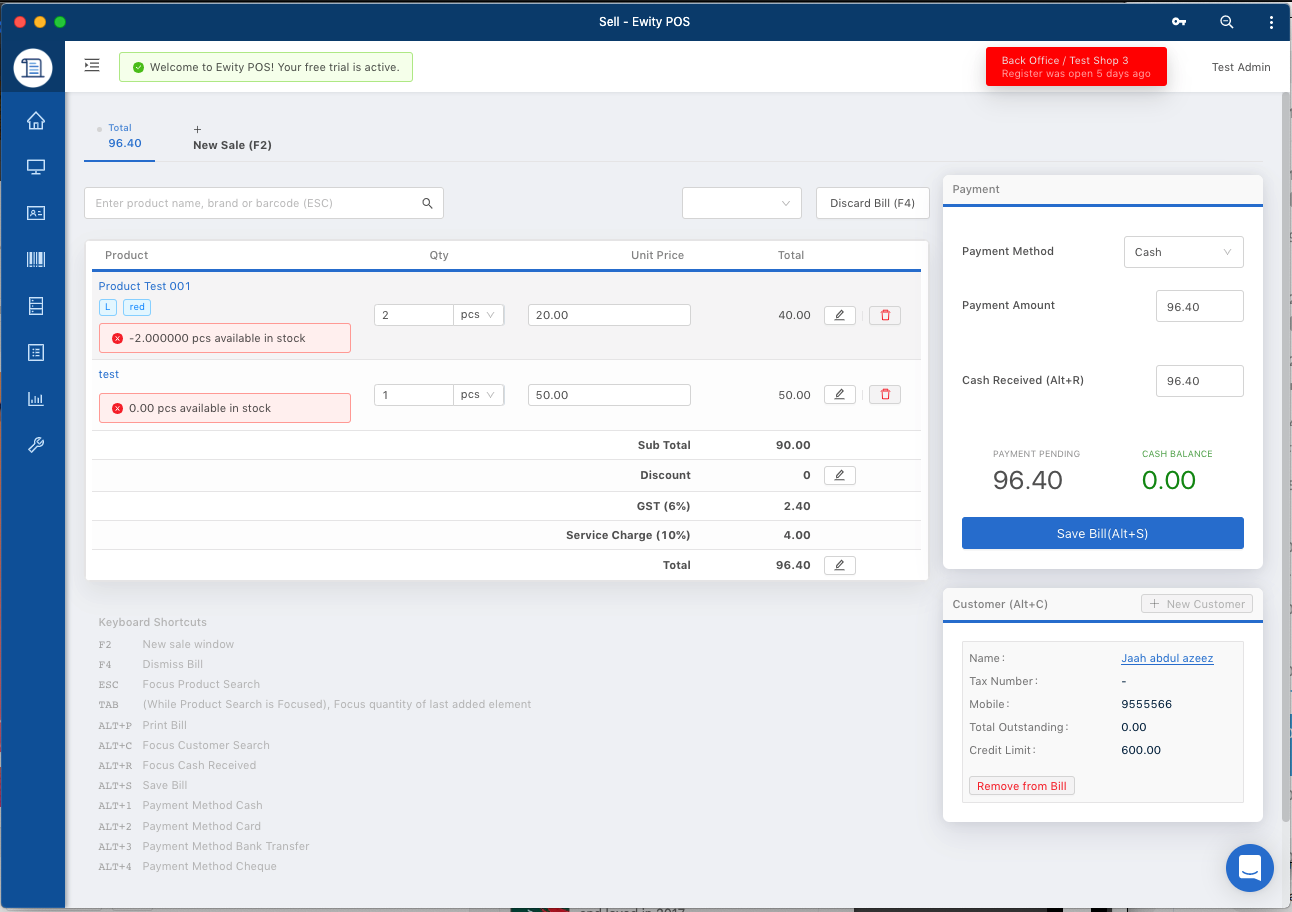Click the Back Office / Test Shop 3 banner
Viewport: 1292px width, 912px height.
click(x=1076, y=67)
